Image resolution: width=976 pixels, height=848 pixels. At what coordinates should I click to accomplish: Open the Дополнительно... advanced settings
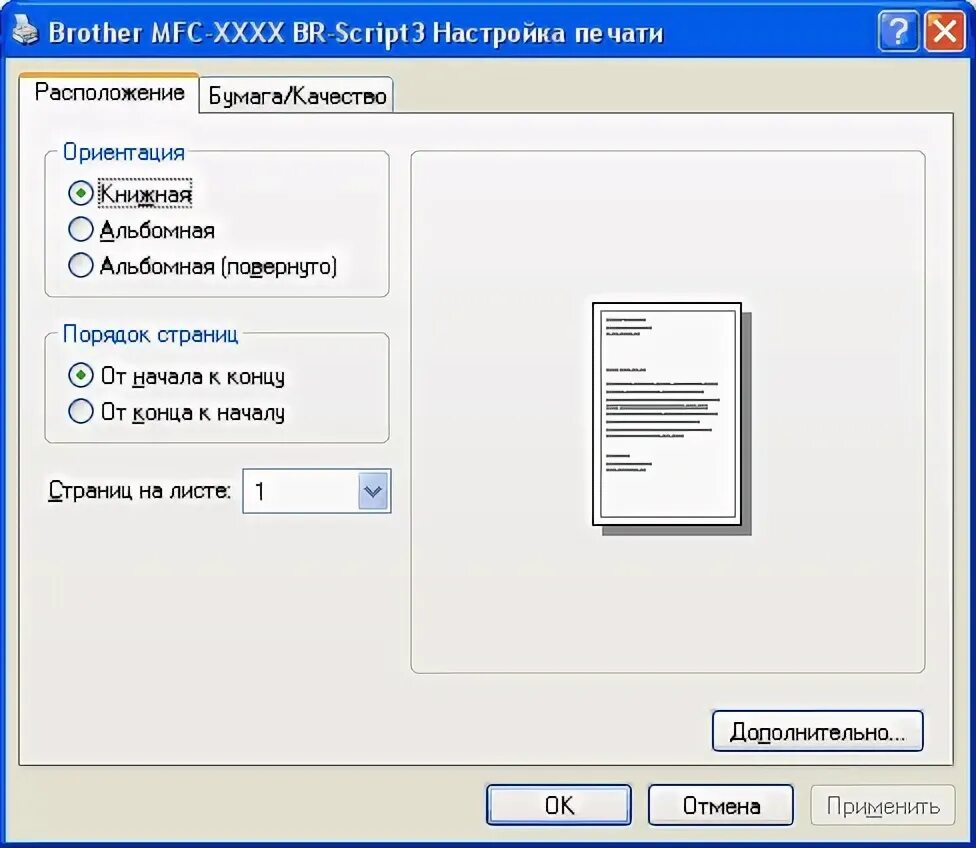coord(817,732)
